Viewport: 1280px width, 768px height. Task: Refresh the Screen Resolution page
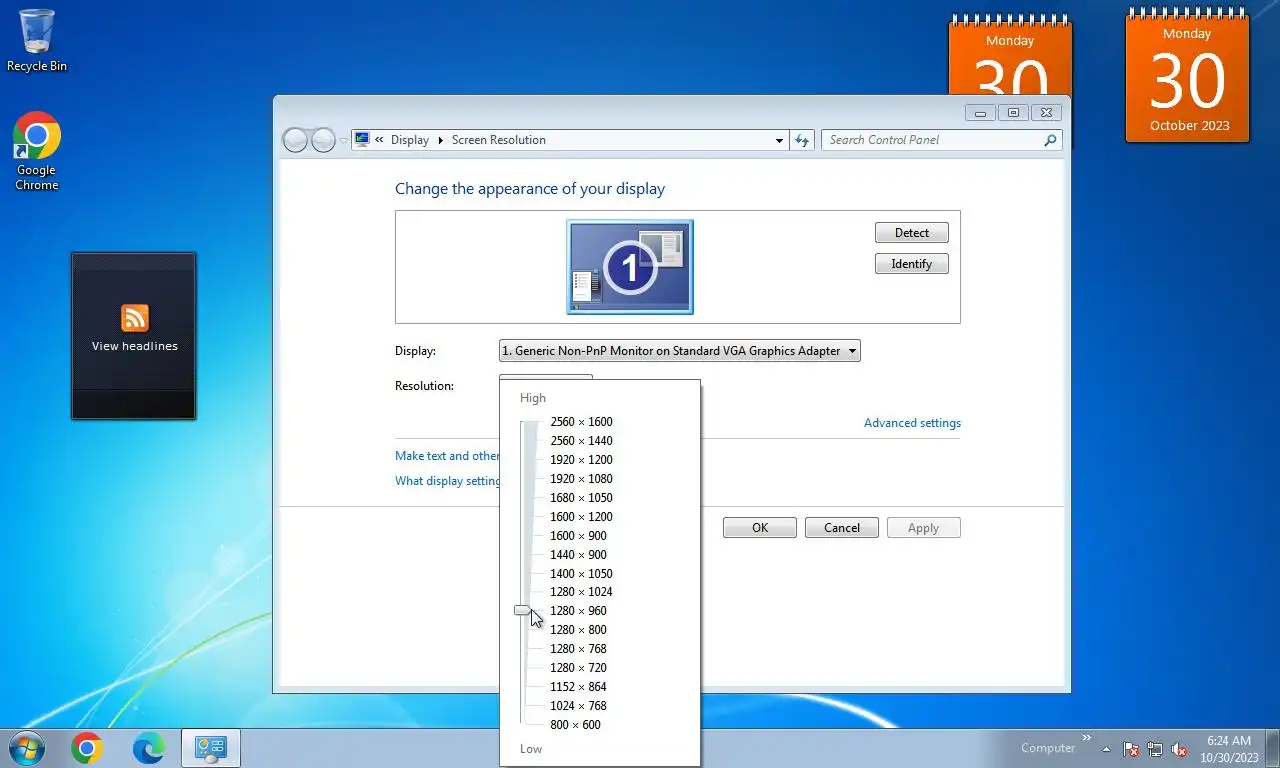pyautogui.click(x=801, y=140)
